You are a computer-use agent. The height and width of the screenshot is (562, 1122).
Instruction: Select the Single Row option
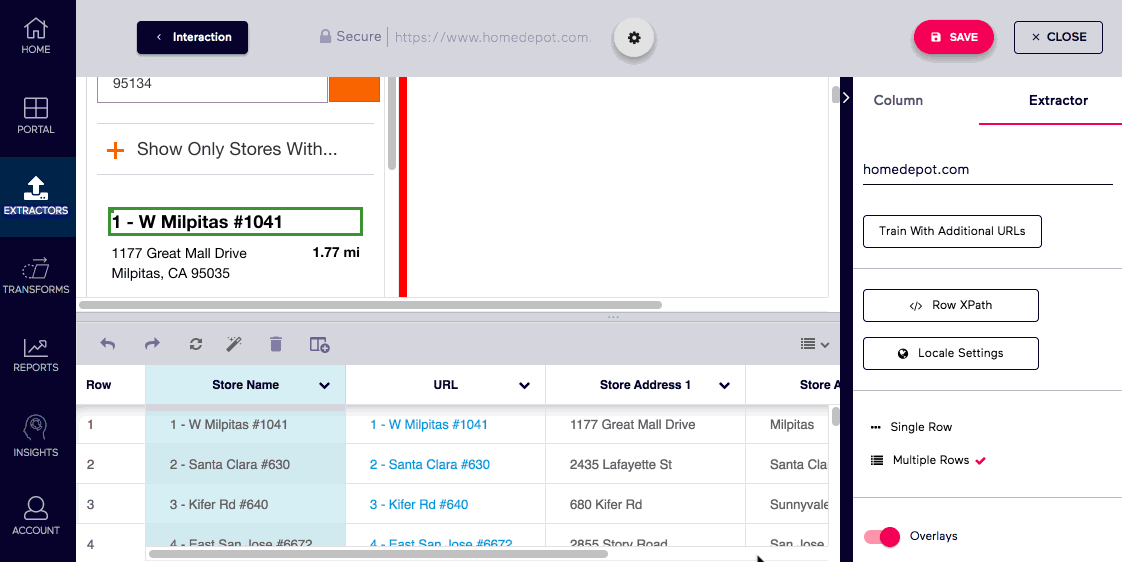(920, 427)
